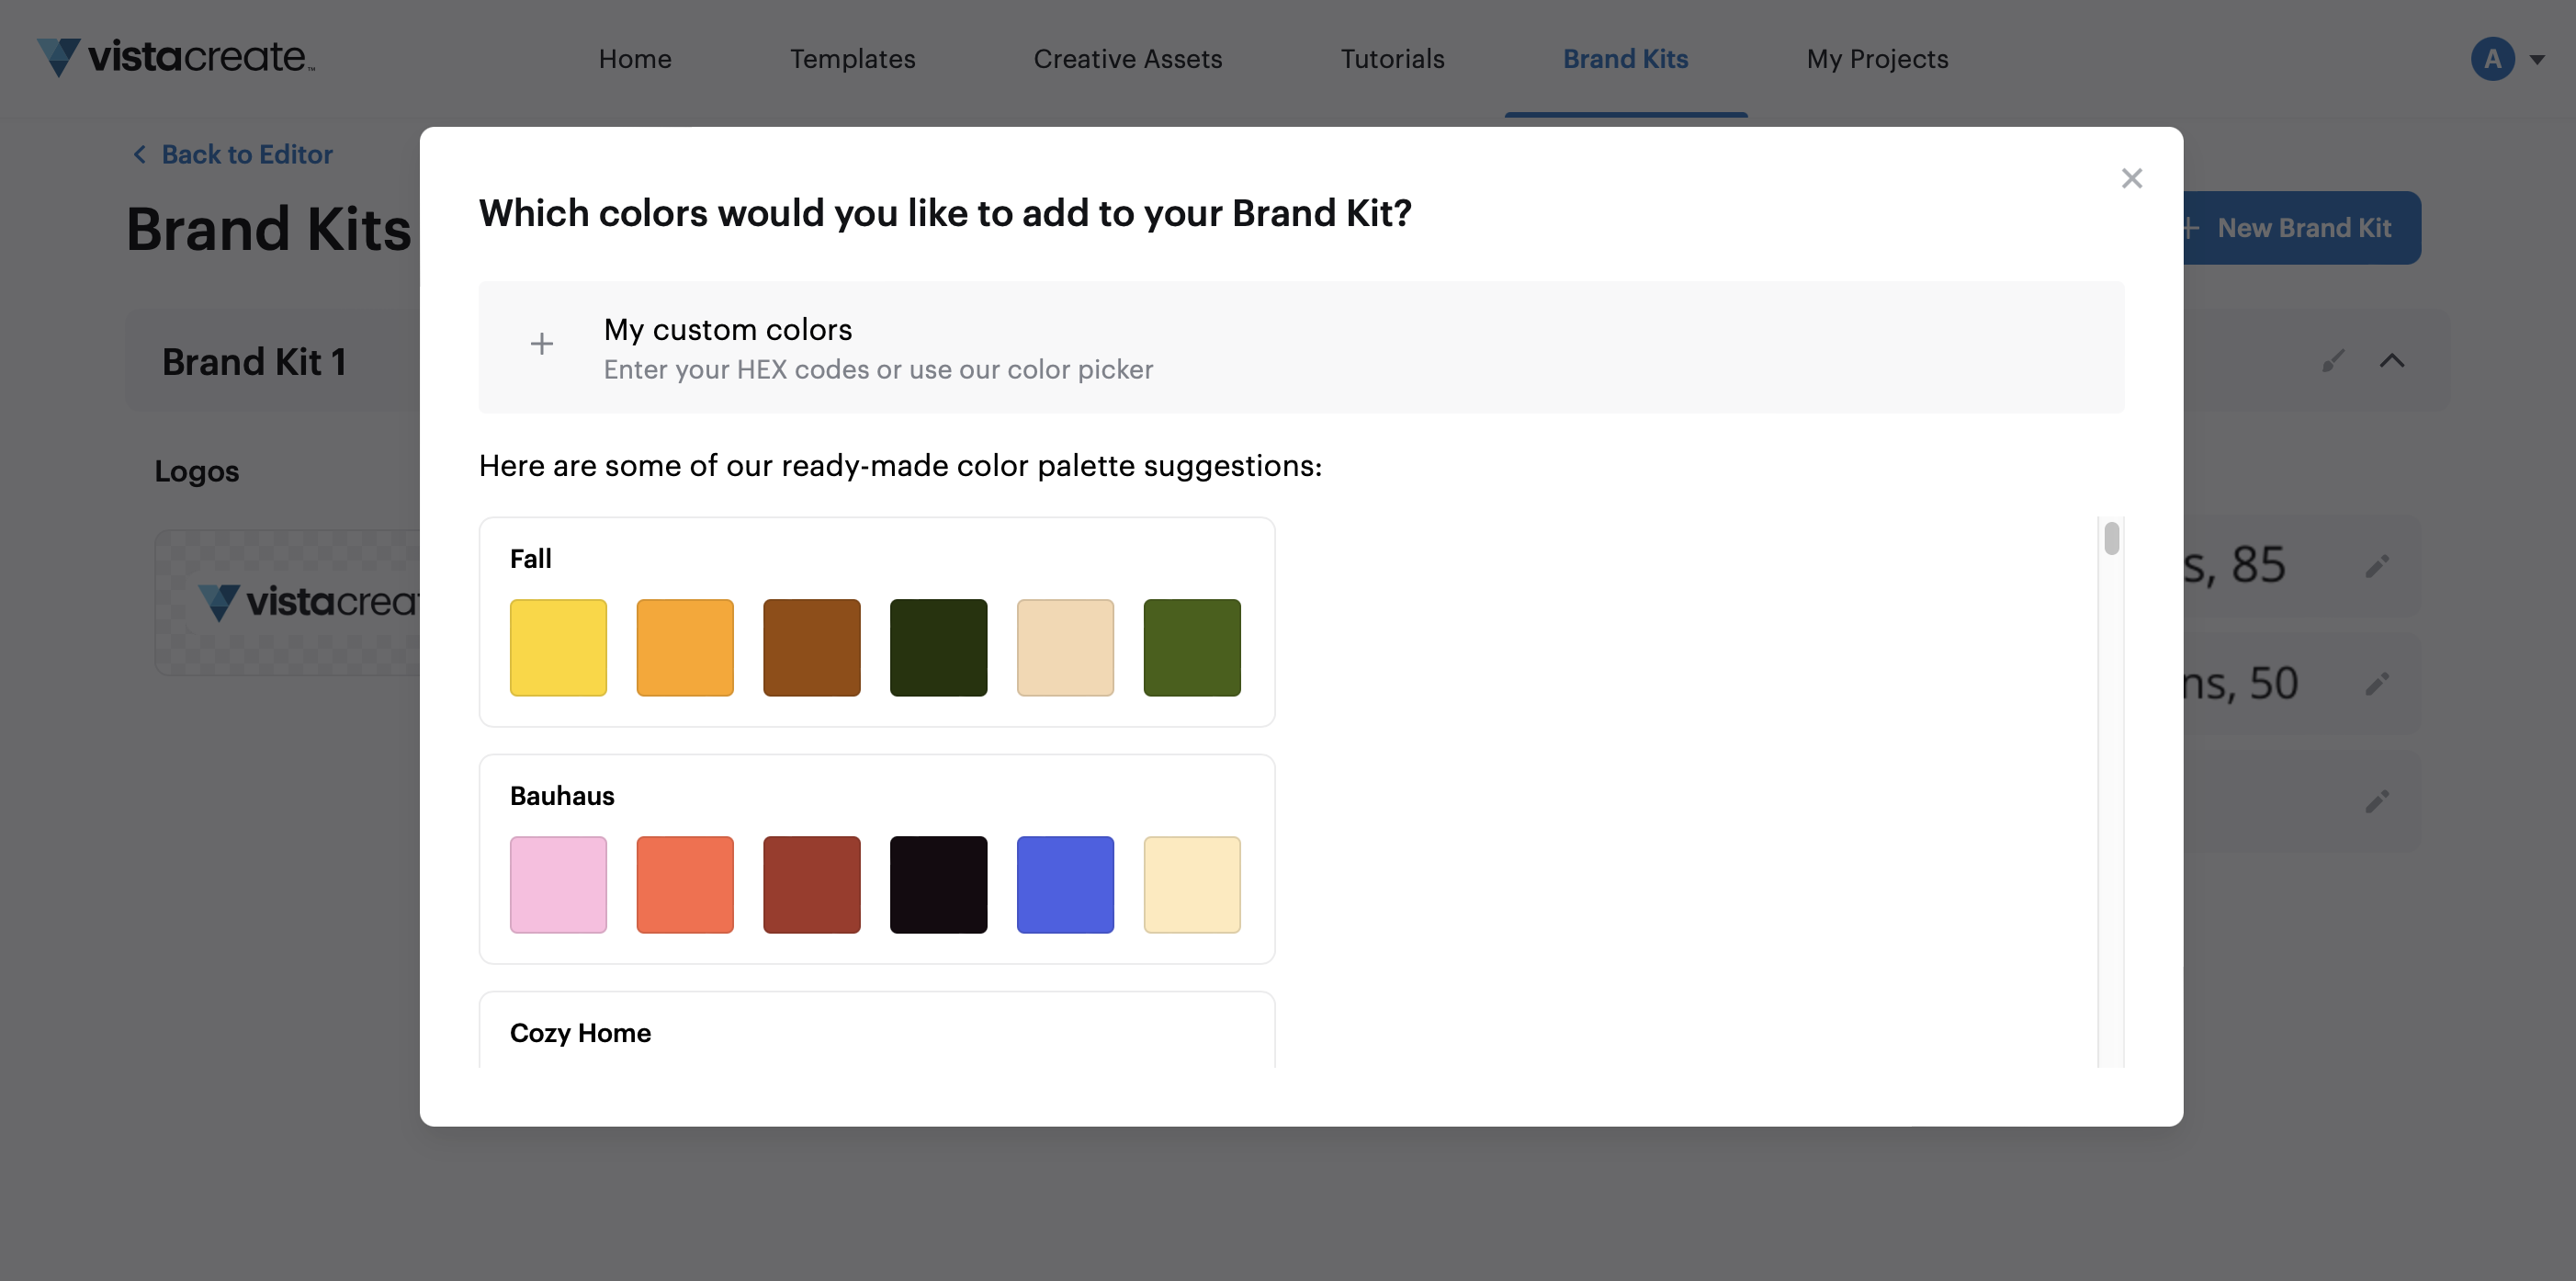Pick the pink swatch in Bauhaus palette
This screenshot has height=1281, width=2576.
[x=558, y=885]
